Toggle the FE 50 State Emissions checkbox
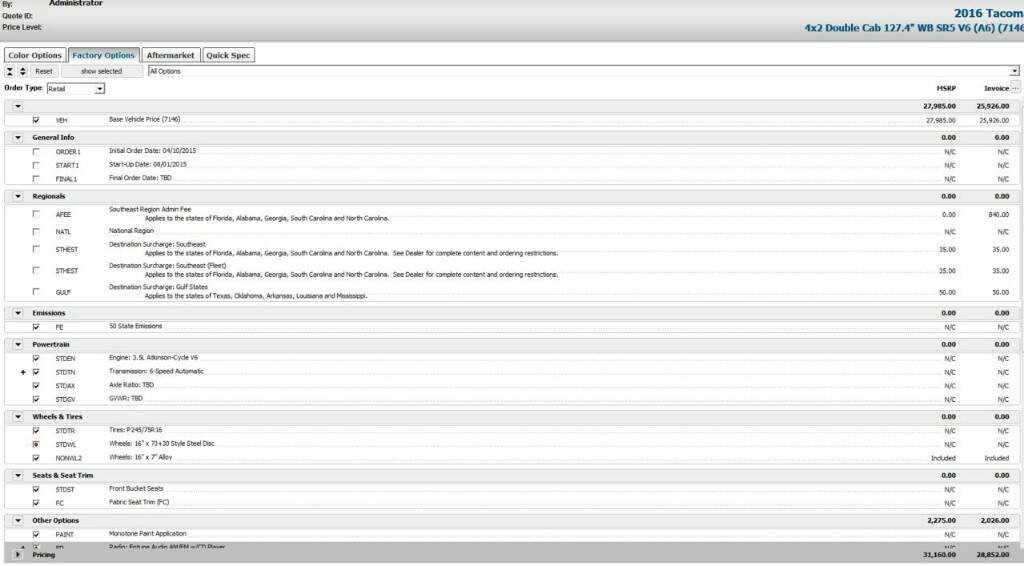The image size is (1024, 566). [x=36, y=327]
